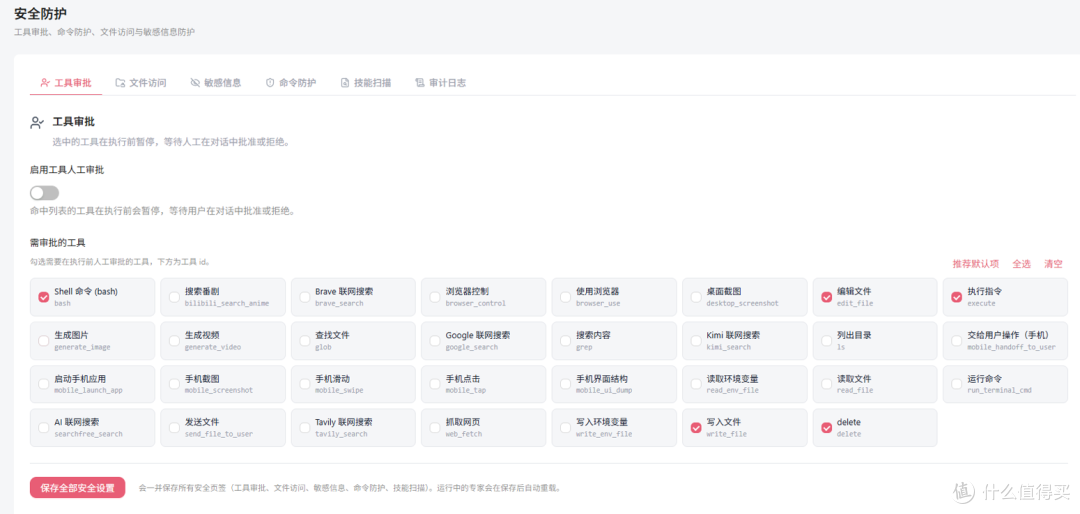Screen dimensions: 1080x514
Task: Check 读取环境变量 read_env_file checkbox
Action: click(x=696, y=384)
